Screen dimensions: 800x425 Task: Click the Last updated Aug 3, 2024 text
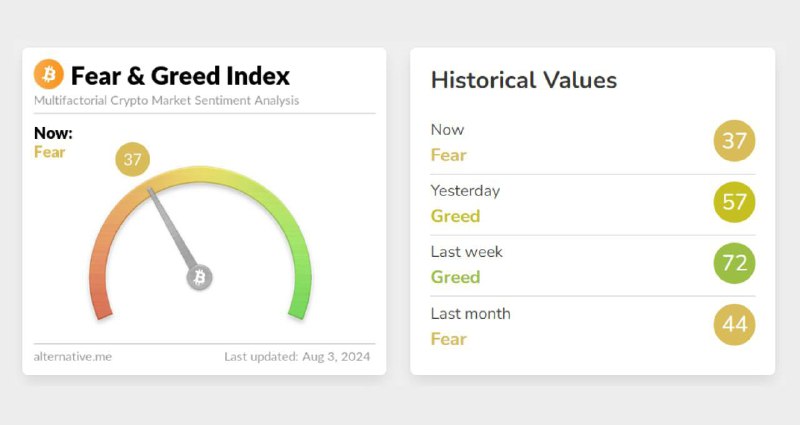pyautogui.click(x=299, y=356)
